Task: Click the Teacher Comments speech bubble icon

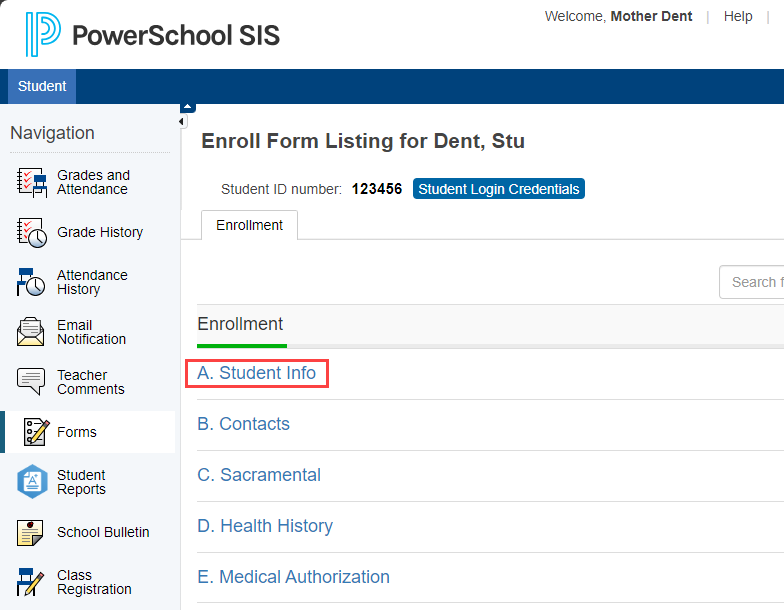Action: 32,382
